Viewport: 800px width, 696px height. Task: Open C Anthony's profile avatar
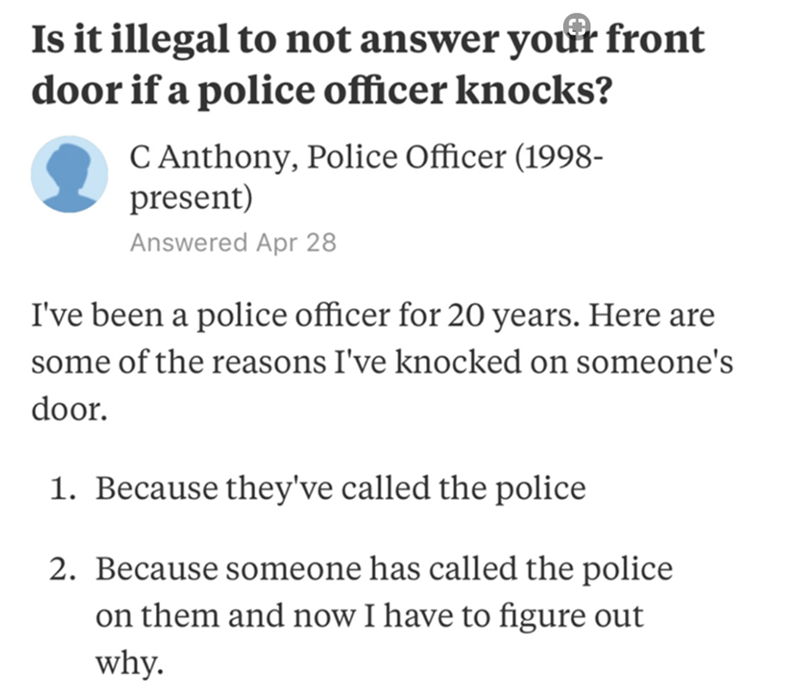point(69,174)
